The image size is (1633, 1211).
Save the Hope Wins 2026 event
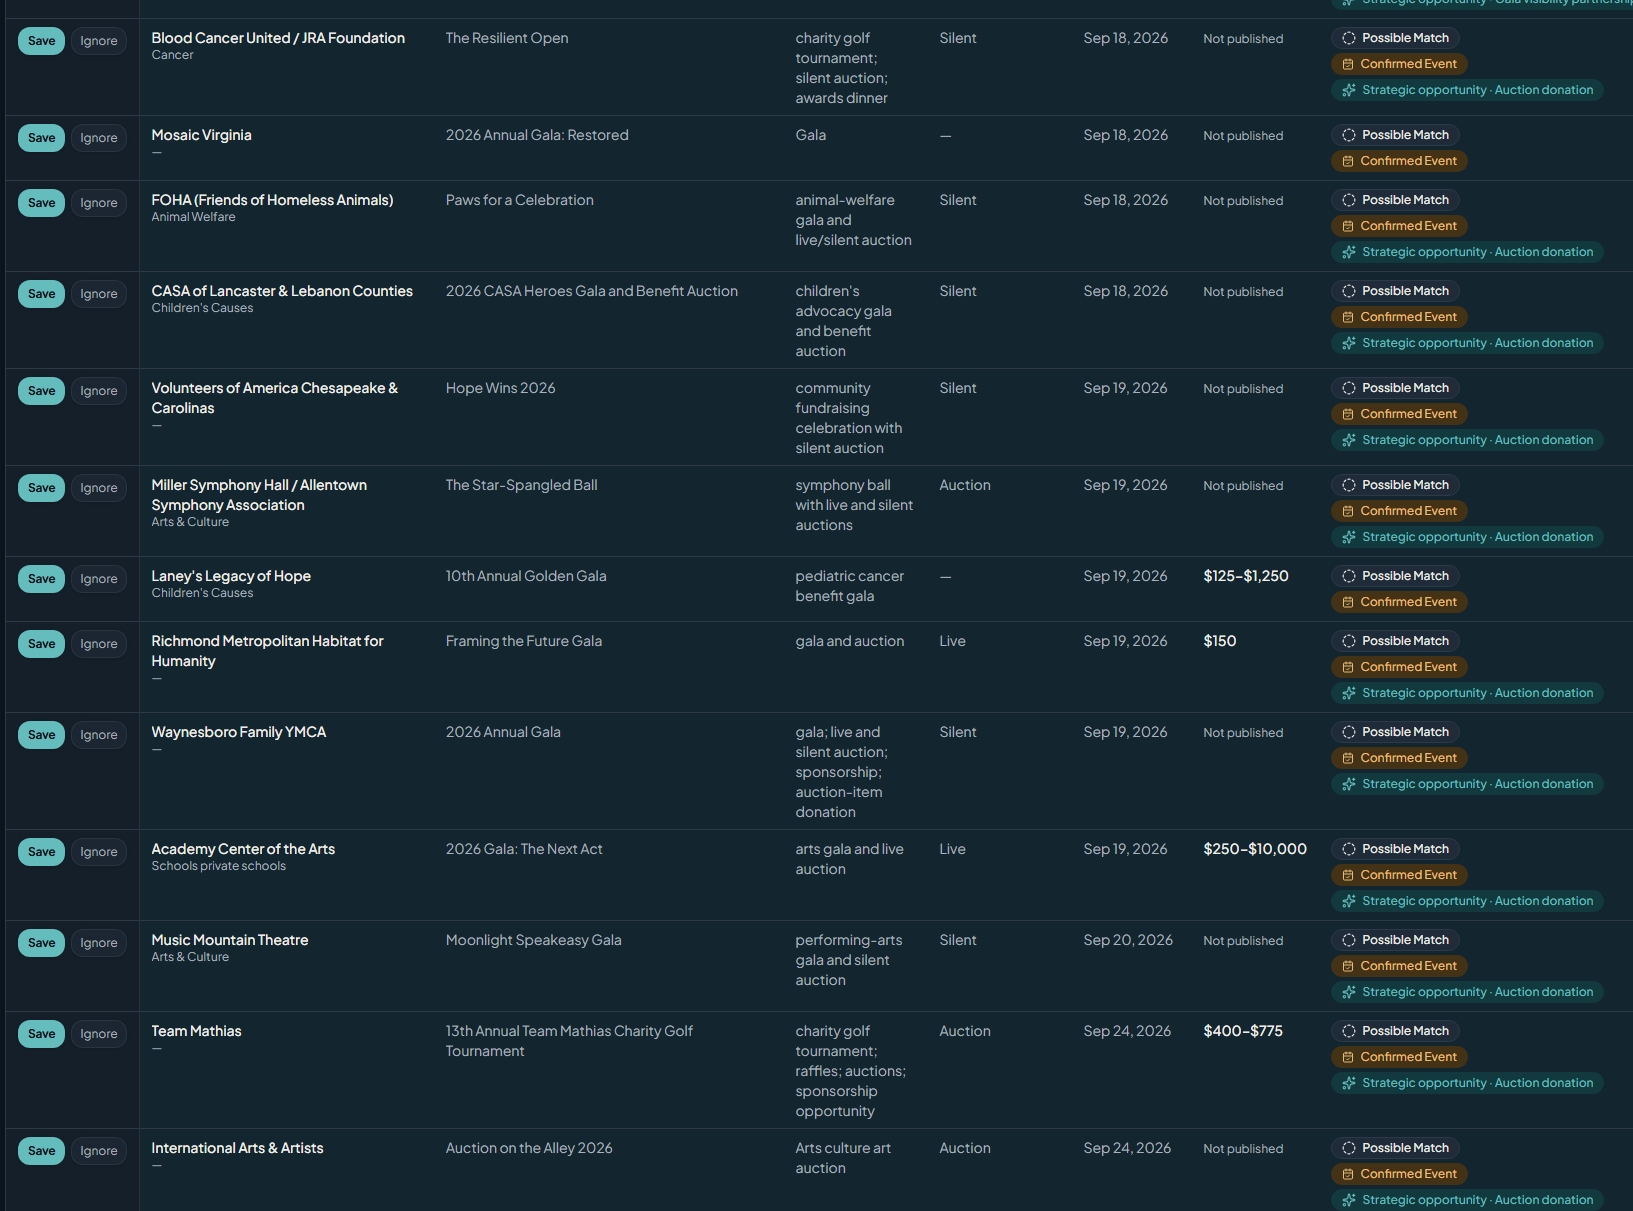(41, 391)
